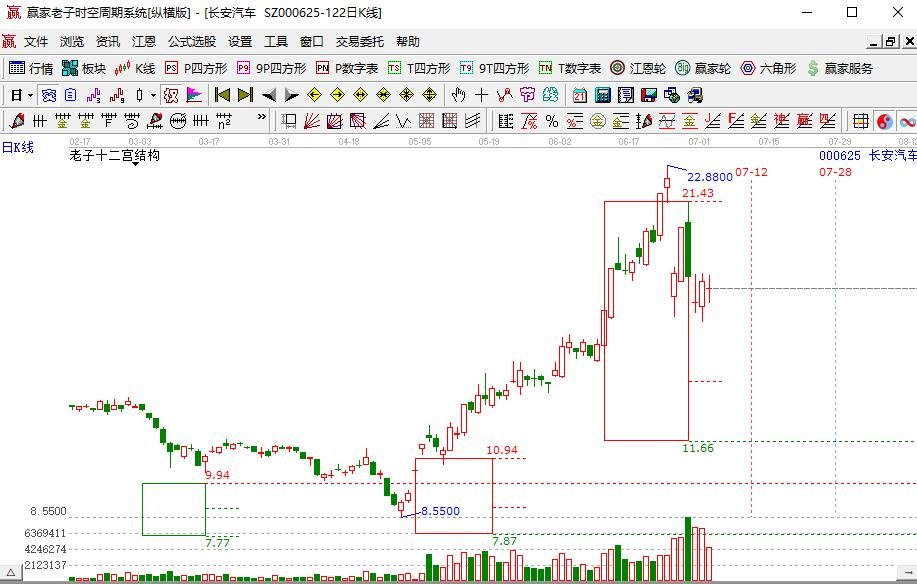
Task: Expand the toolbar overflow chevron
Action: pyautogui.click(x=261, y=118)
